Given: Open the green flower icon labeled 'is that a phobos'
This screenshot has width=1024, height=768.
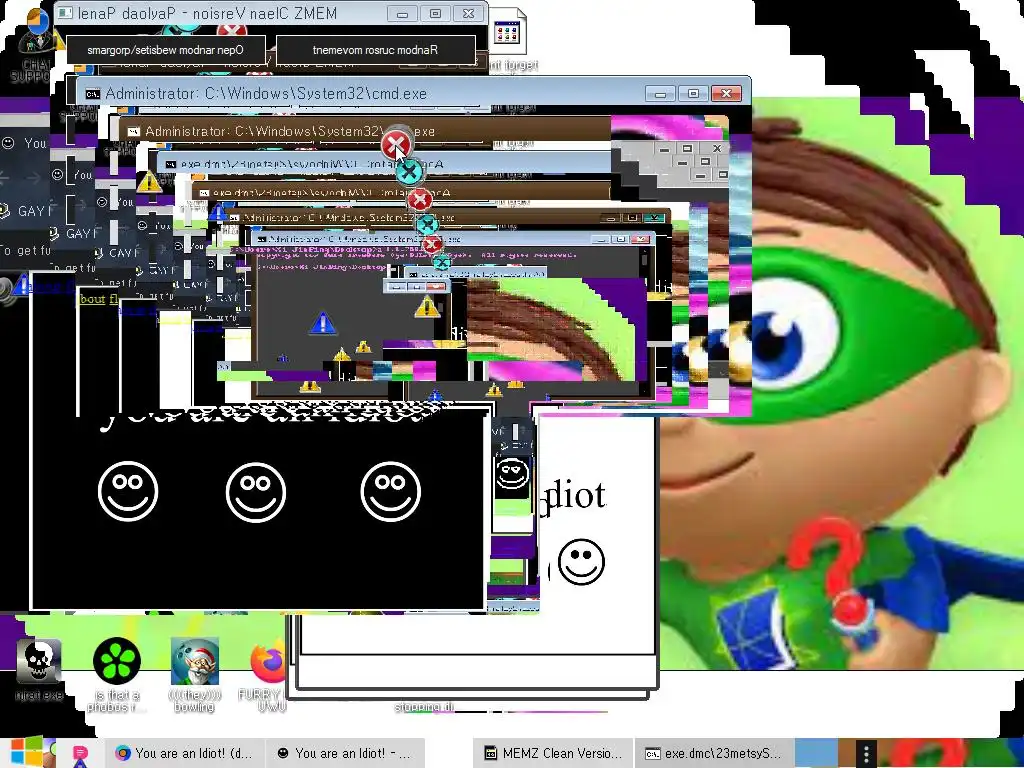Looking at the screenshot, I should 117,661.
